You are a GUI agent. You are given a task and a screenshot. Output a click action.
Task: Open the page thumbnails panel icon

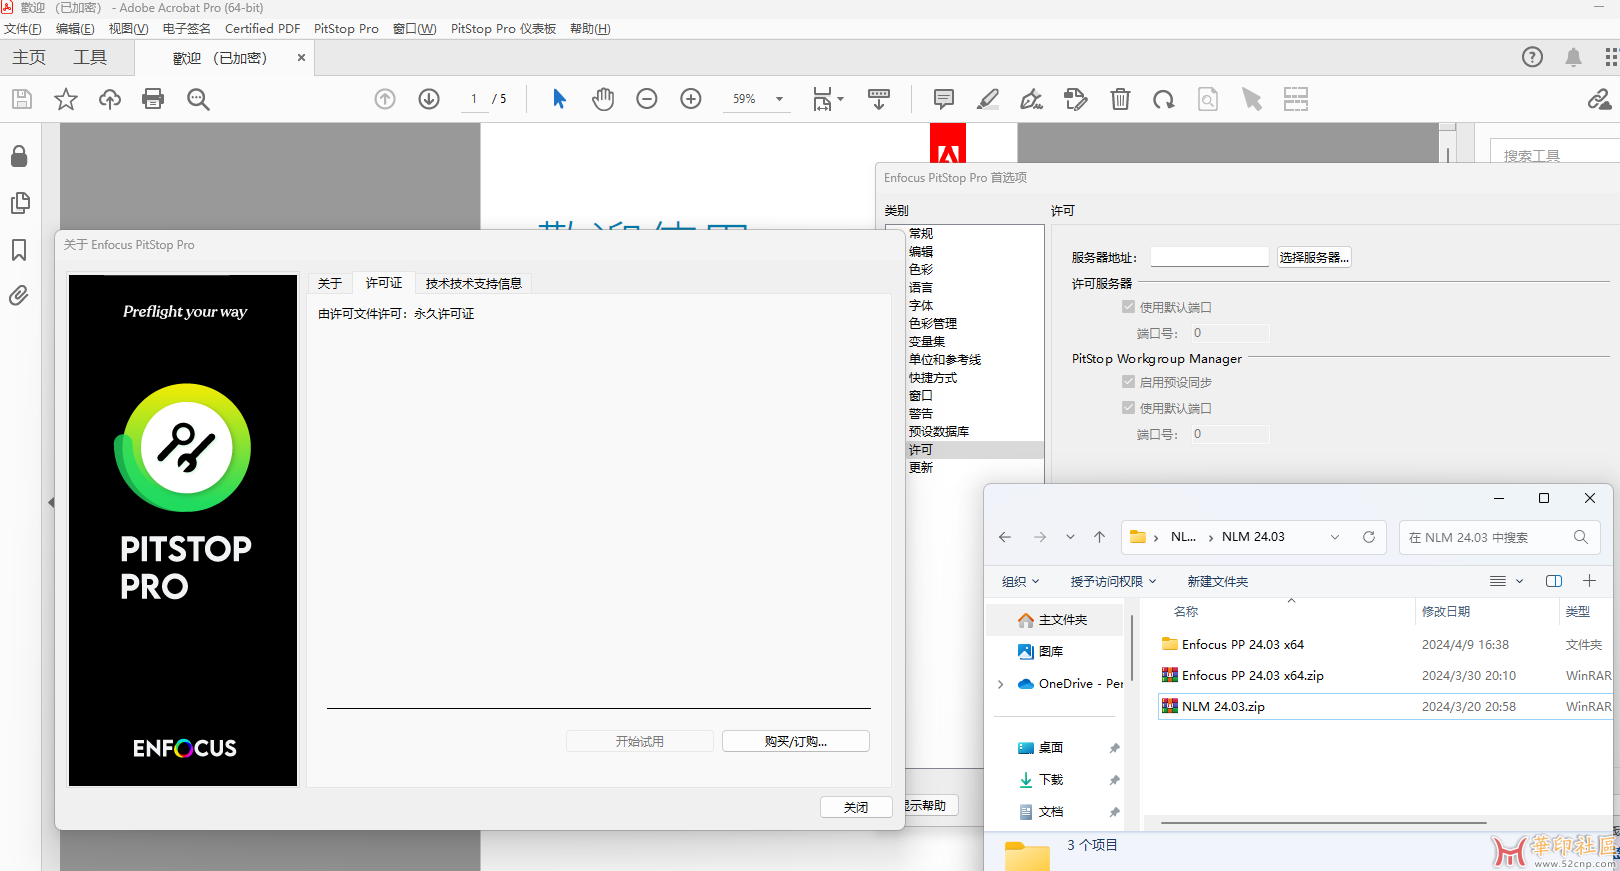pos(19,203)
